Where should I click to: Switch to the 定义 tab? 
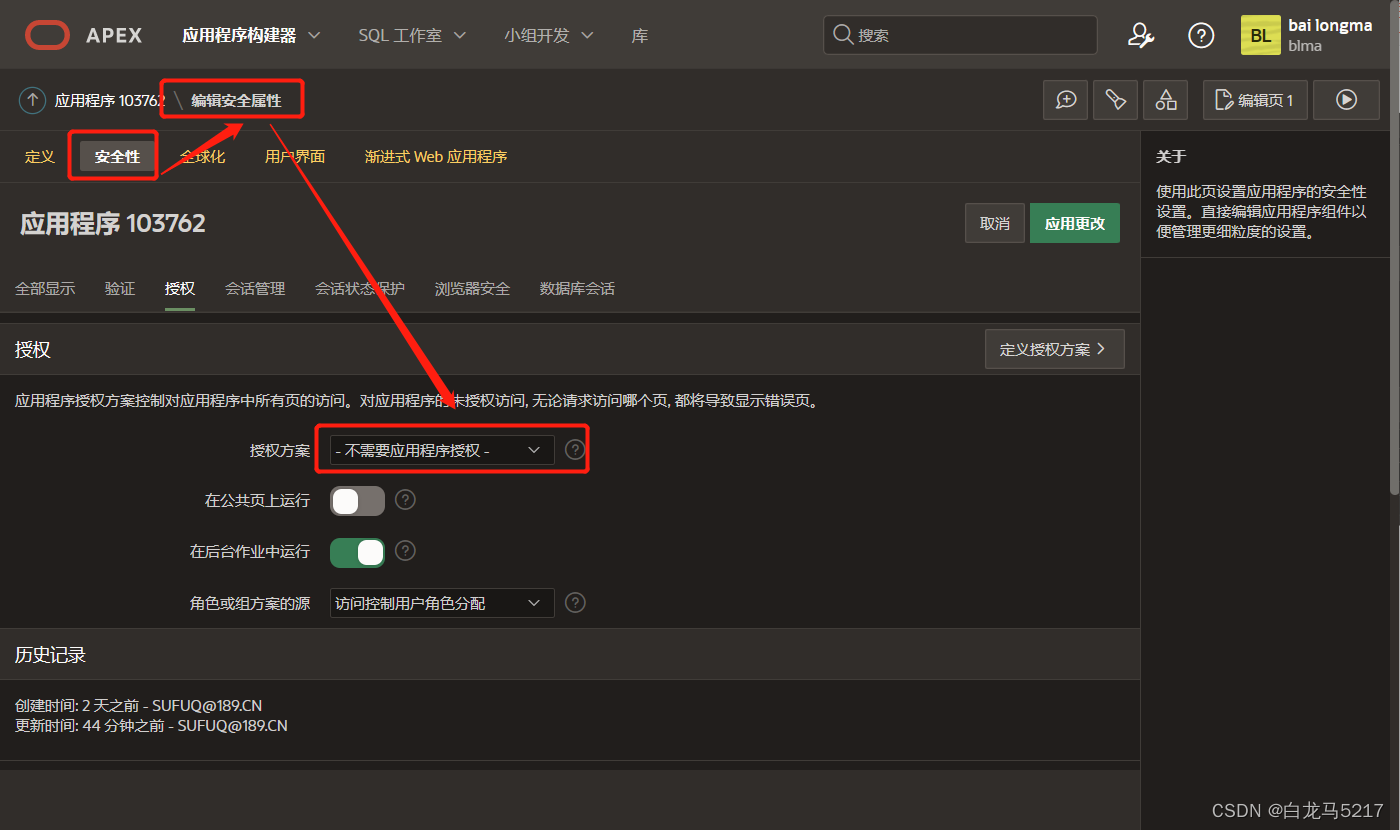[x=40, y=156]
